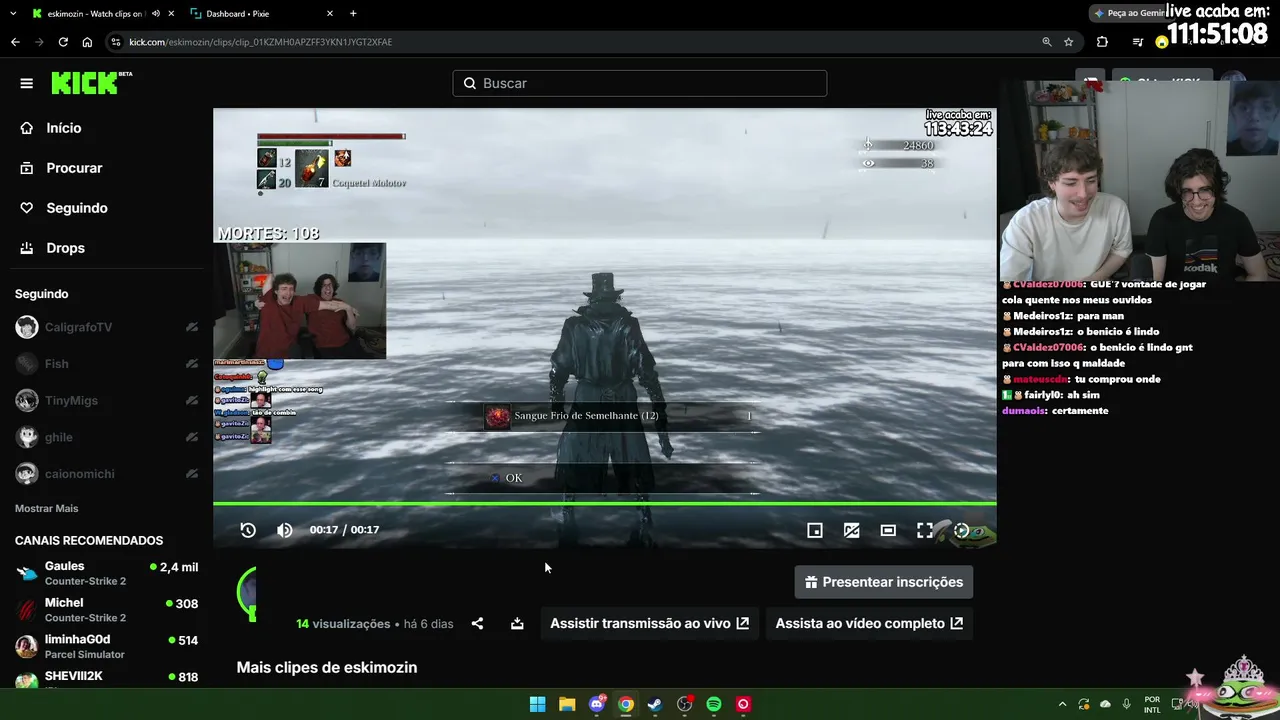Screen dimensions: 1280x720
Task: Close the eskimozin browser tab
Action: coord(171,14)
